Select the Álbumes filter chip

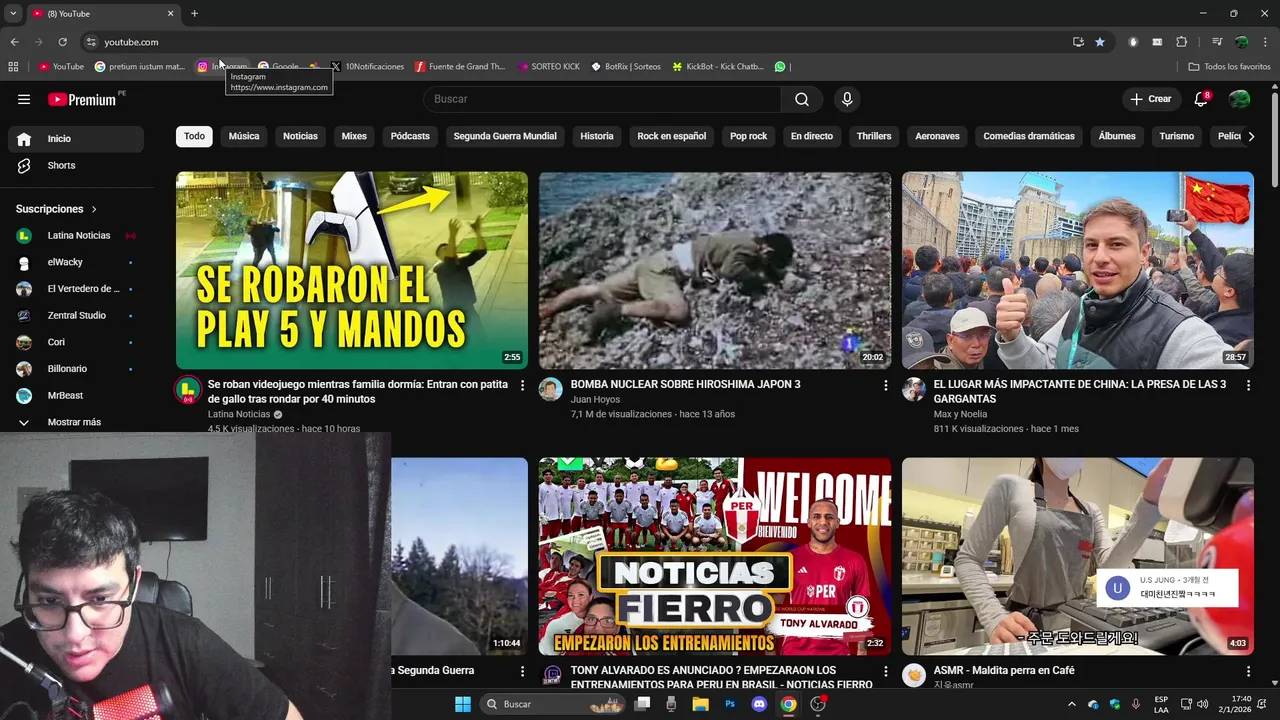(x=1117, y=136)
